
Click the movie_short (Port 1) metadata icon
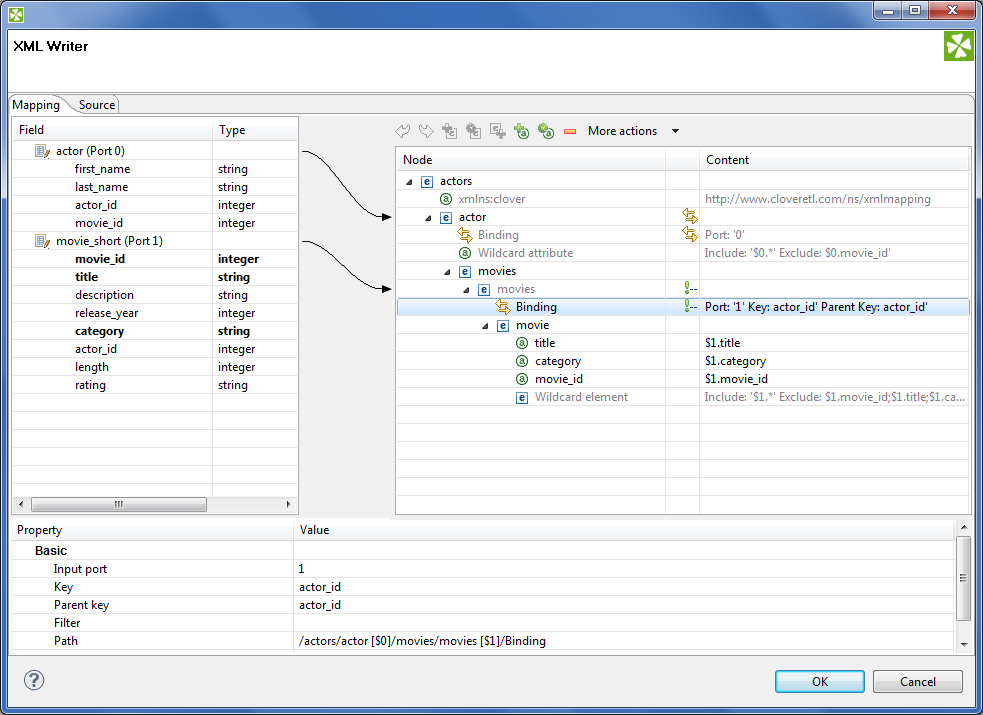click(x=42, y=241)
